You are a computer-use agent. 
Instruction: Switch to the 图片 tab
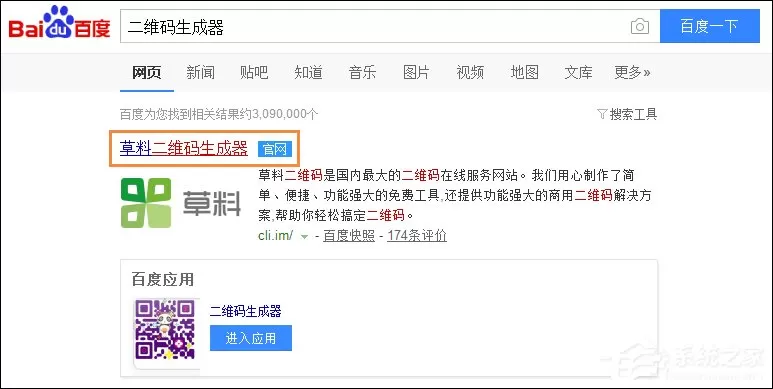(x=416, y=72)
